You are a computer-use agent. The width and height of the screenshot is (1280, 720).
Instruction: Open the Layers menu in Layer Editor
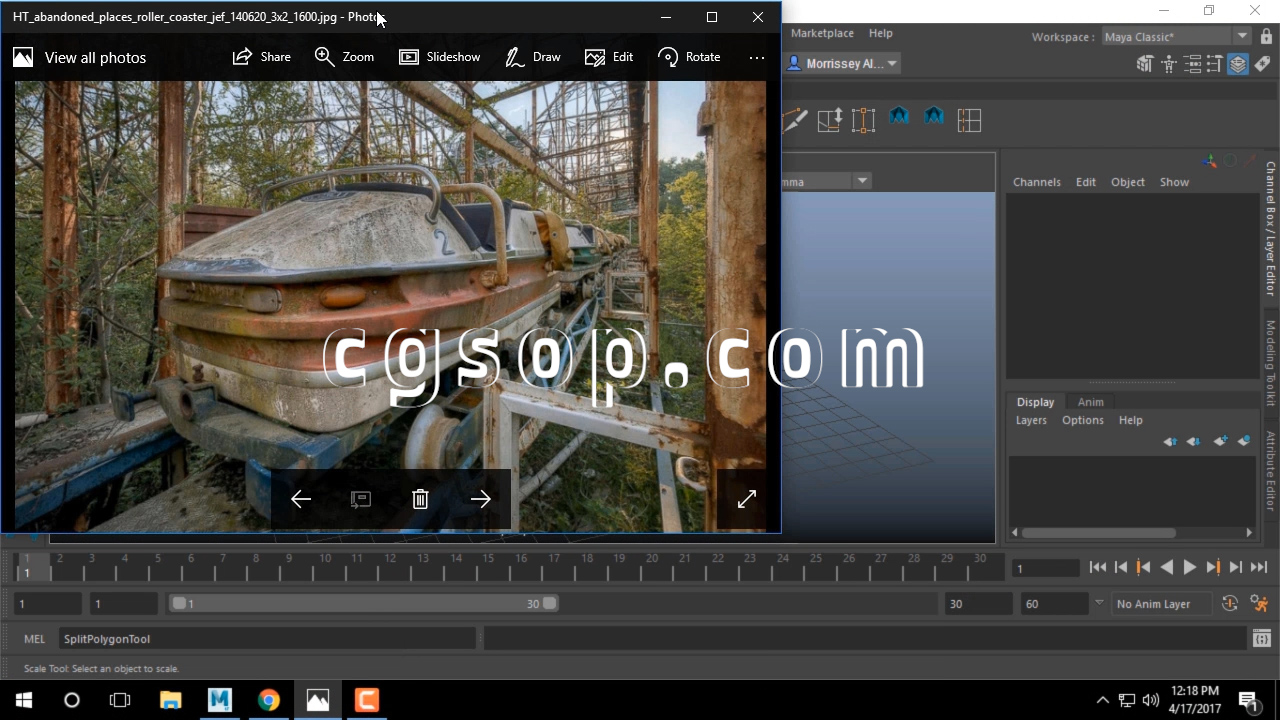tap(1031, 420)
